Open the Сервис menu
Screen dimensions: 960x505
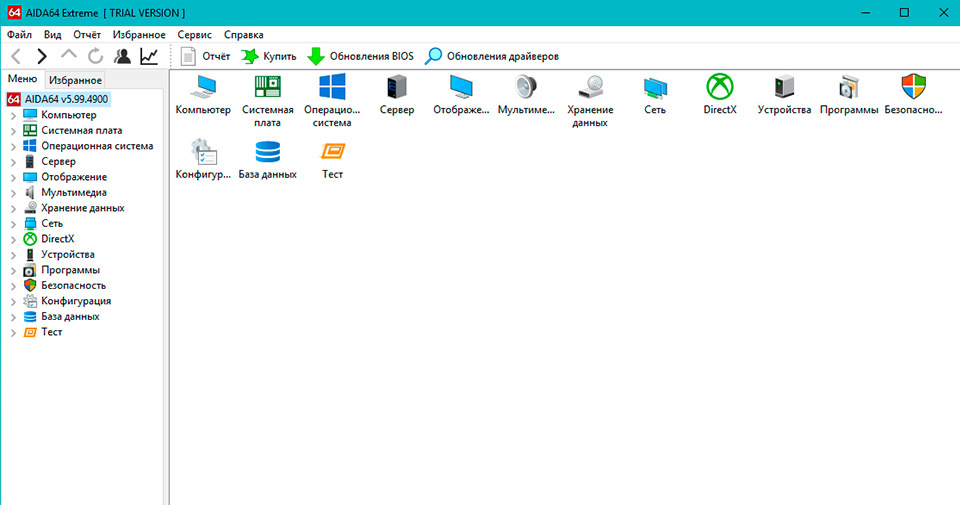195,35
